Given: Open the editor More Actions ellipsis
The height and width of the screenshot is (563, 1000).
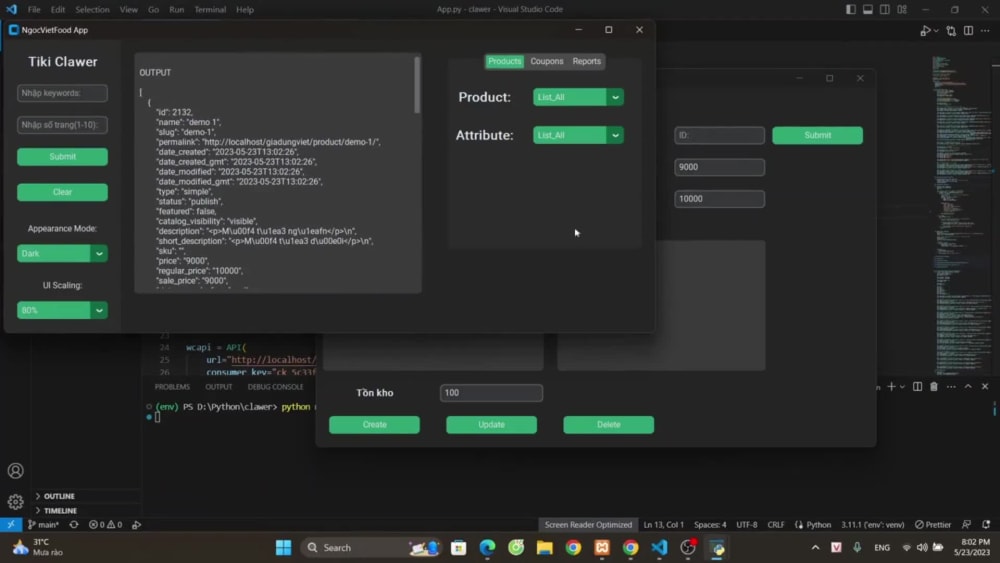Looking at the screenshot, I should click(x=985, y=31).
